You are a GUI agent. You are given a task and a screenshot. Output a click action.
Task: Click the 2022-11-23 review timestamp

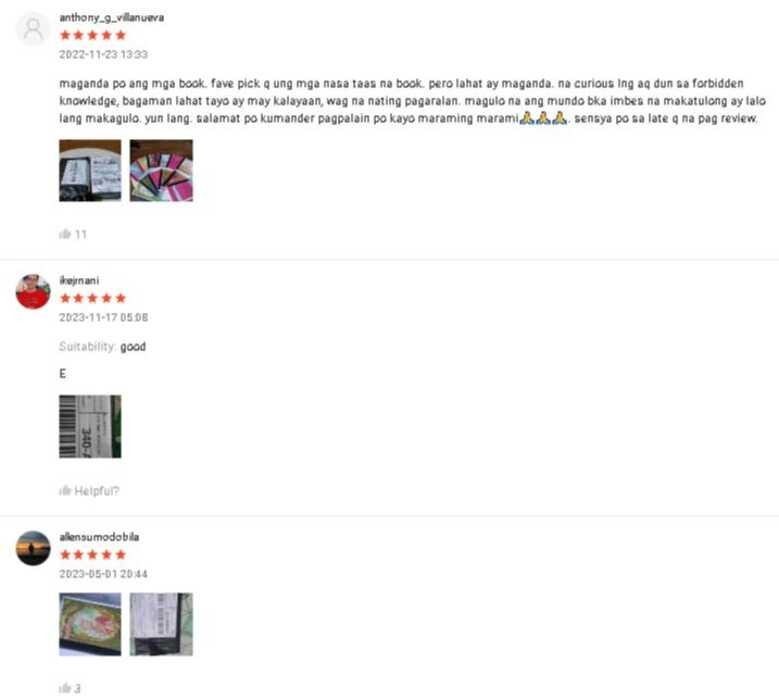[103, 54]
